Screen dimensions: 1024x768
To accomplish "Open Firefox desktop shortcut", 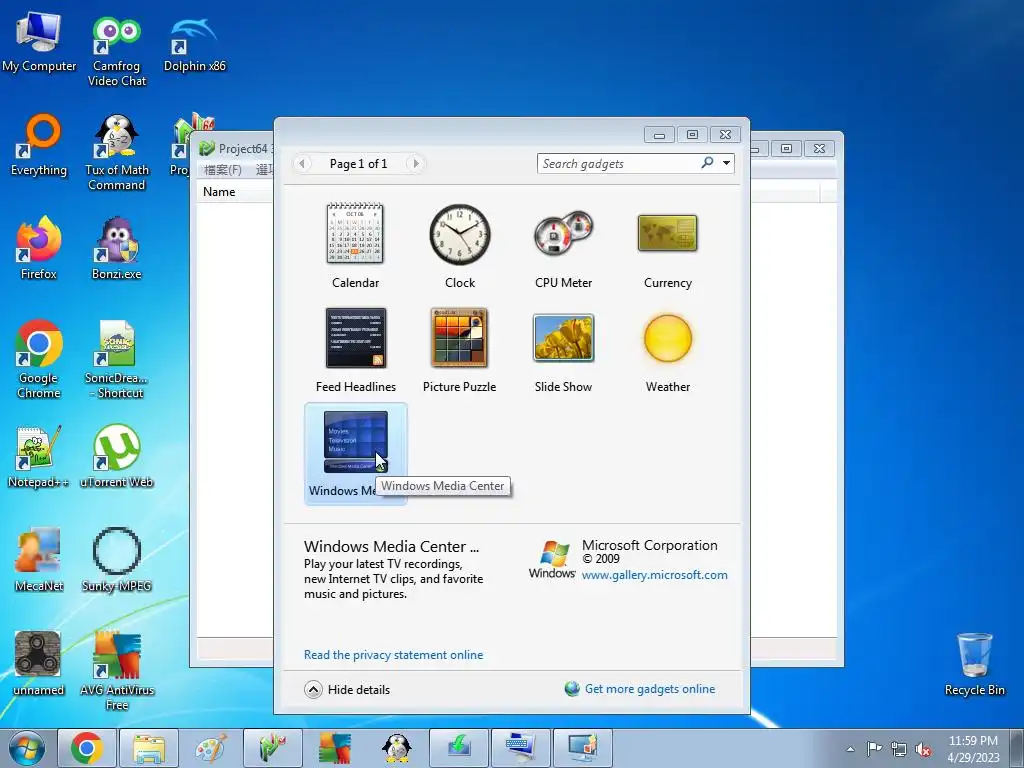I will (x=39, y=248).
